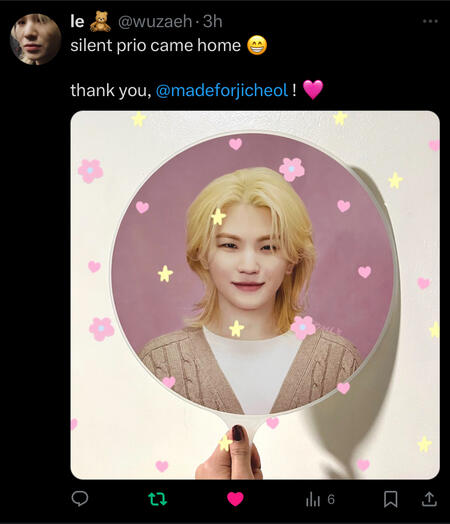The height and width of the screenshot is (524, 450).
Task: Open the post via 3h timestamp
Action: coord(212,21)
